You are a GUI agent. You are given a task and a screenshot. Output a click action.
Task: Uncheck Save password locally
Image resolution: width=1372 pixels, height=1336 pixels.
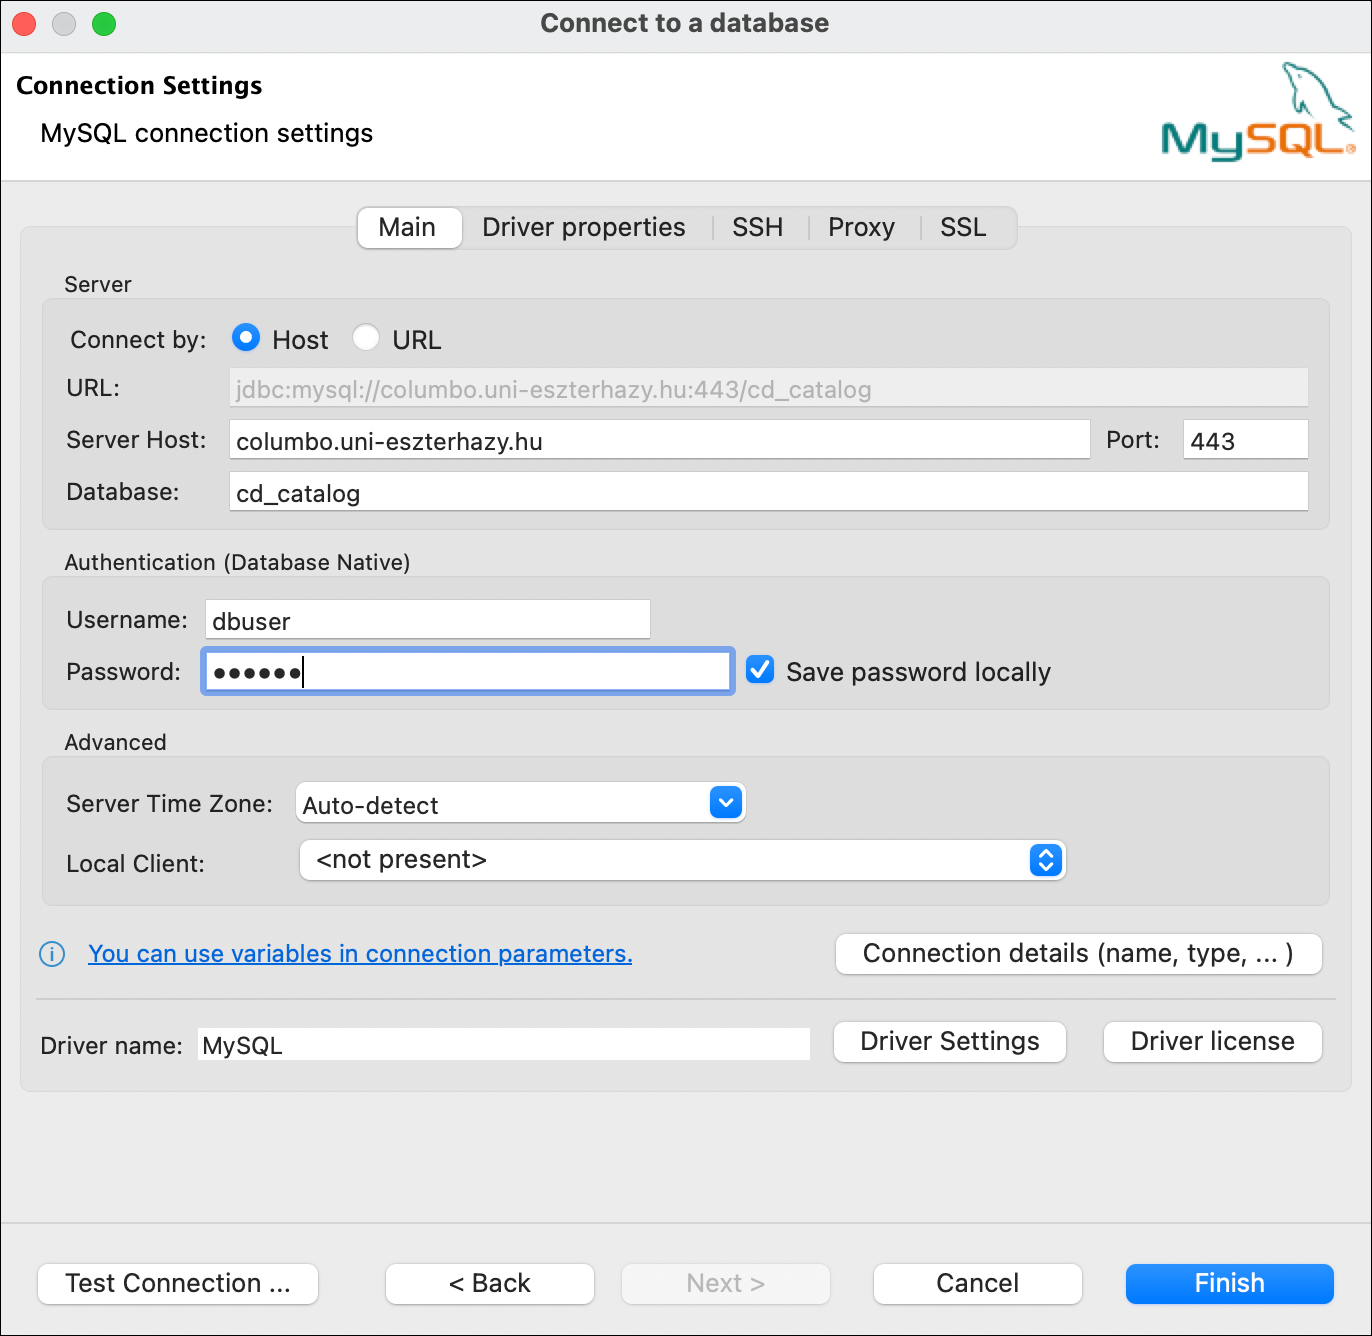[x=760, y=670]
